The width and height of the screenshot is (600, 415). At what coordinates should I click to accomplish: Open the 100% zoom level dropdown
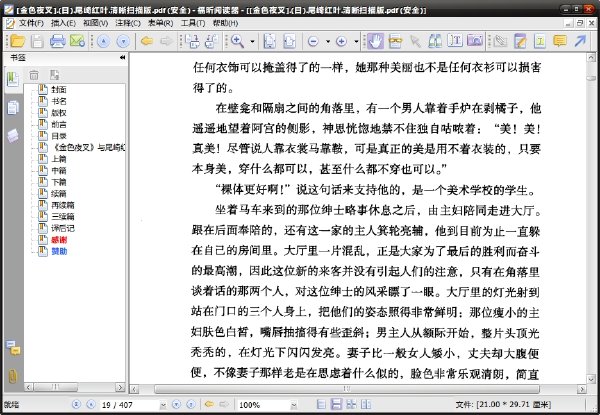(293, 405)
